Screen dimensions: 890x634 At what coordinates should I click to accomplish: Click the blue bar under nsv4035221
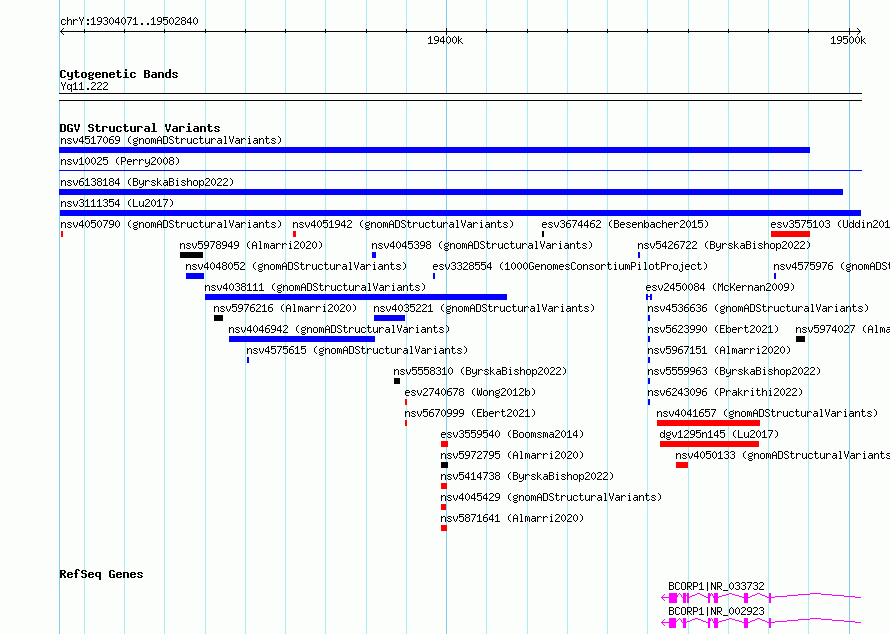tap(389, 318)
